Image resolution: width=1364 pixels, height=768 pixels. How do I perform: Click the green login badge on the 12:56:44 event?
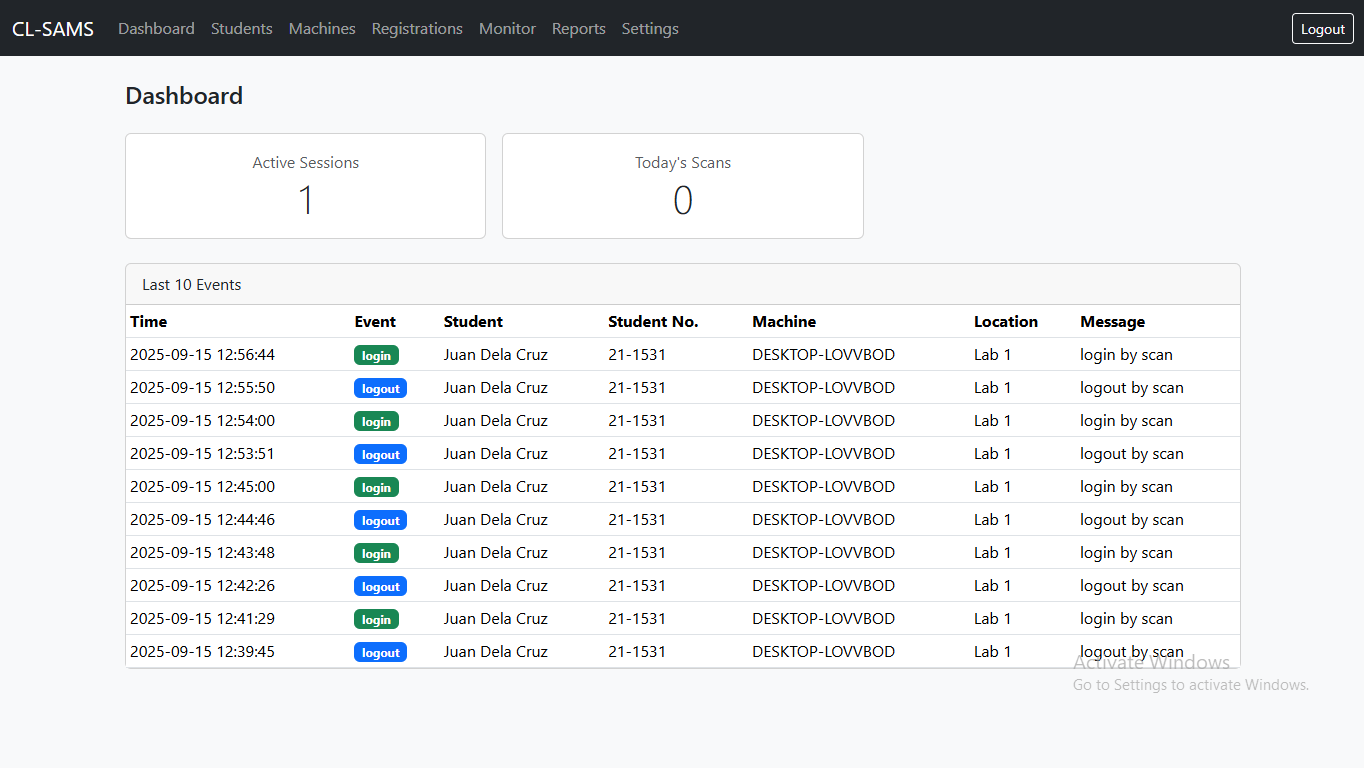point(376,355)
